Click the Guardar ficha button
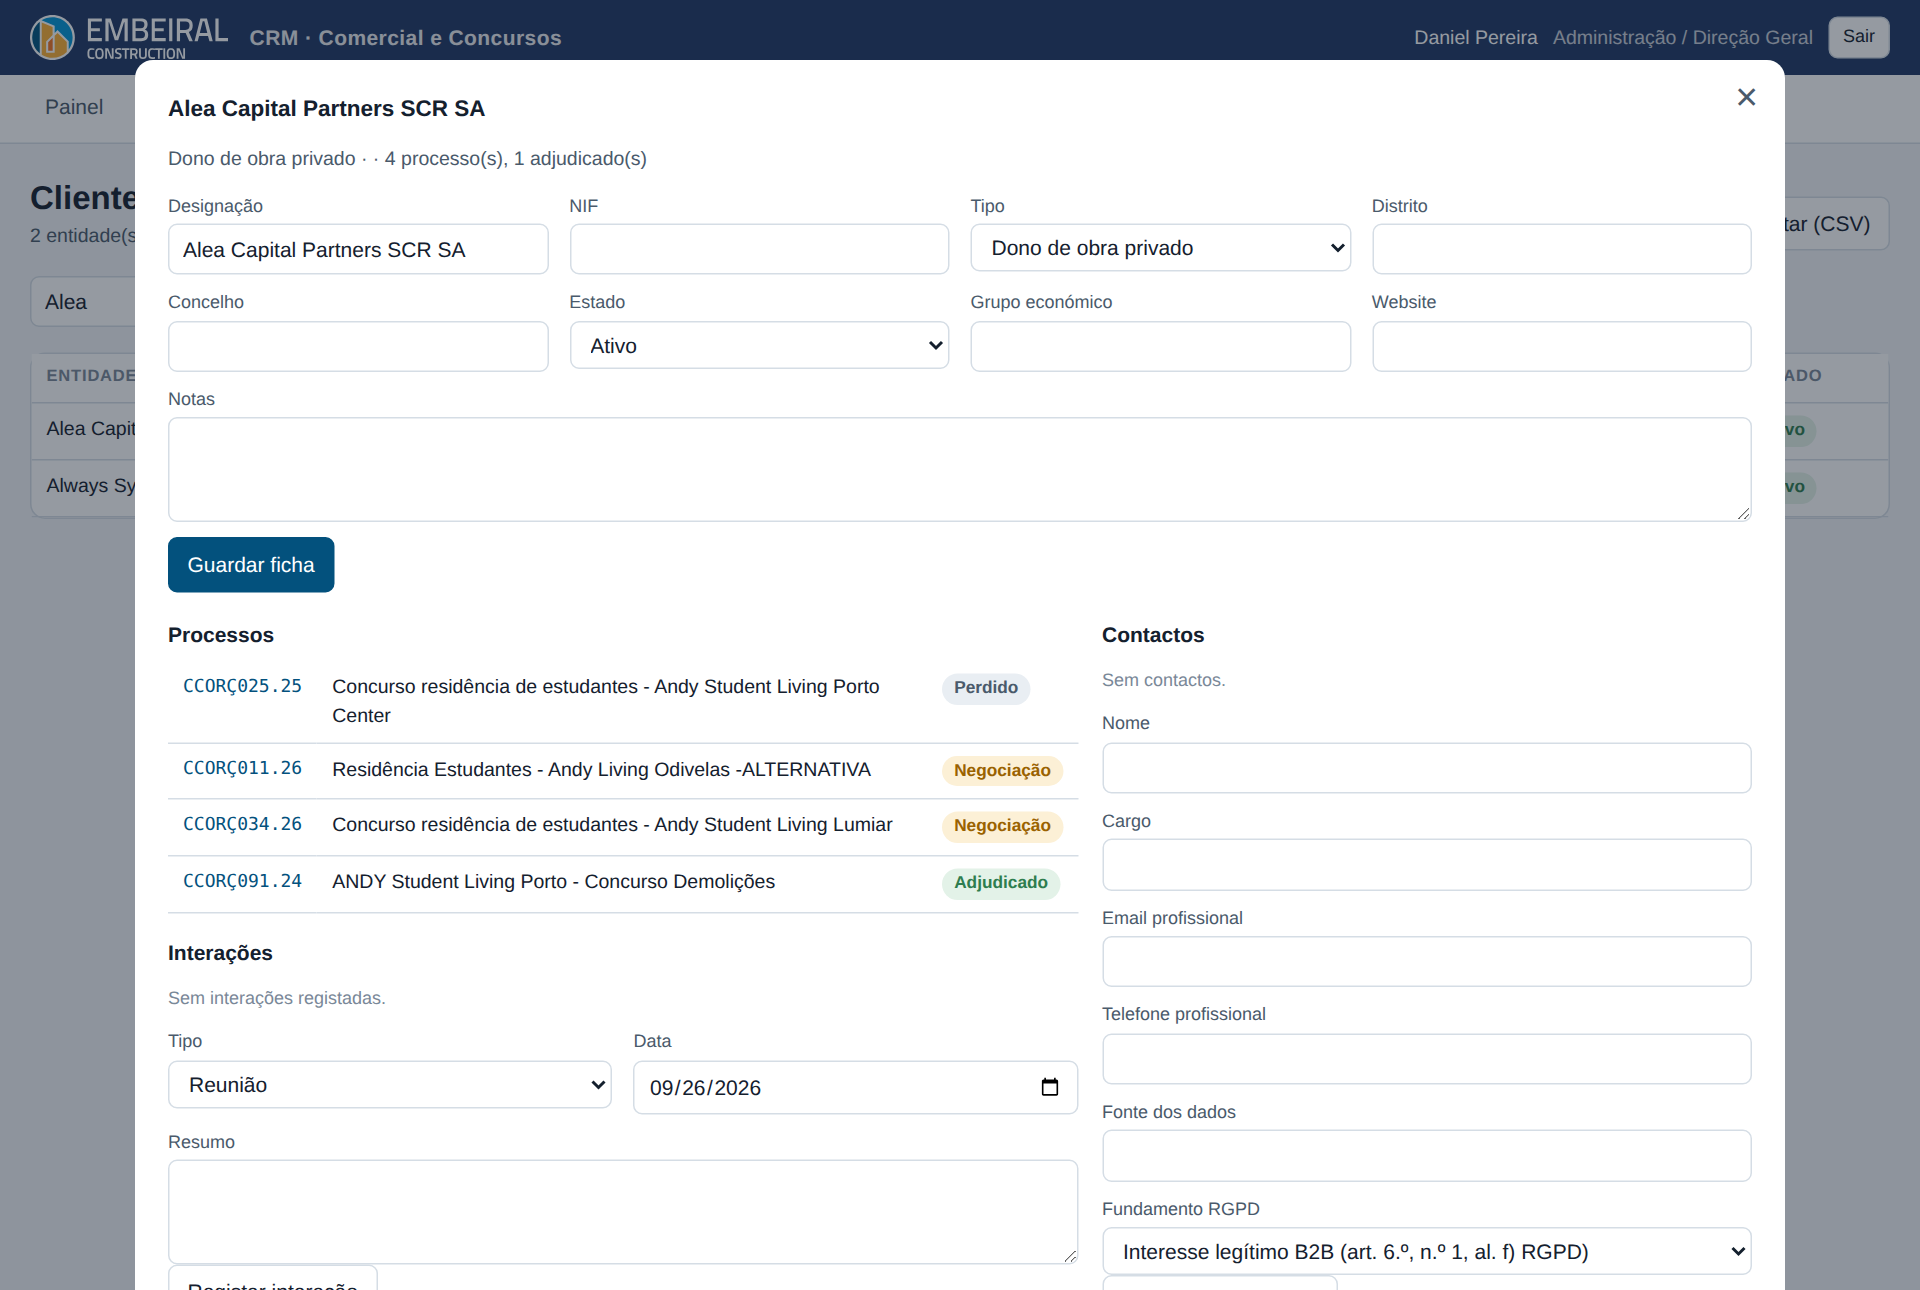1920x1290 pixels. [x=251, y=565]
